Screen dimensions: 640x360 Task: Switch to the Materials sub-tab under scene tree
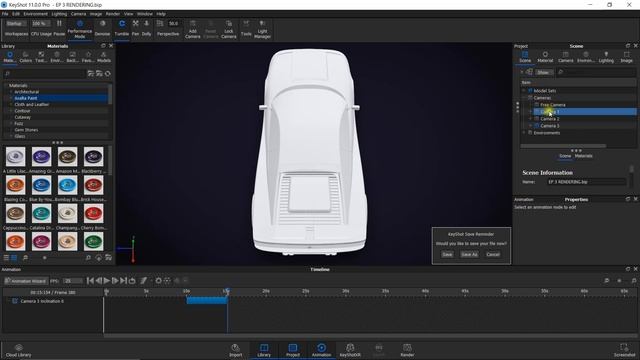(x=584, y=156)
